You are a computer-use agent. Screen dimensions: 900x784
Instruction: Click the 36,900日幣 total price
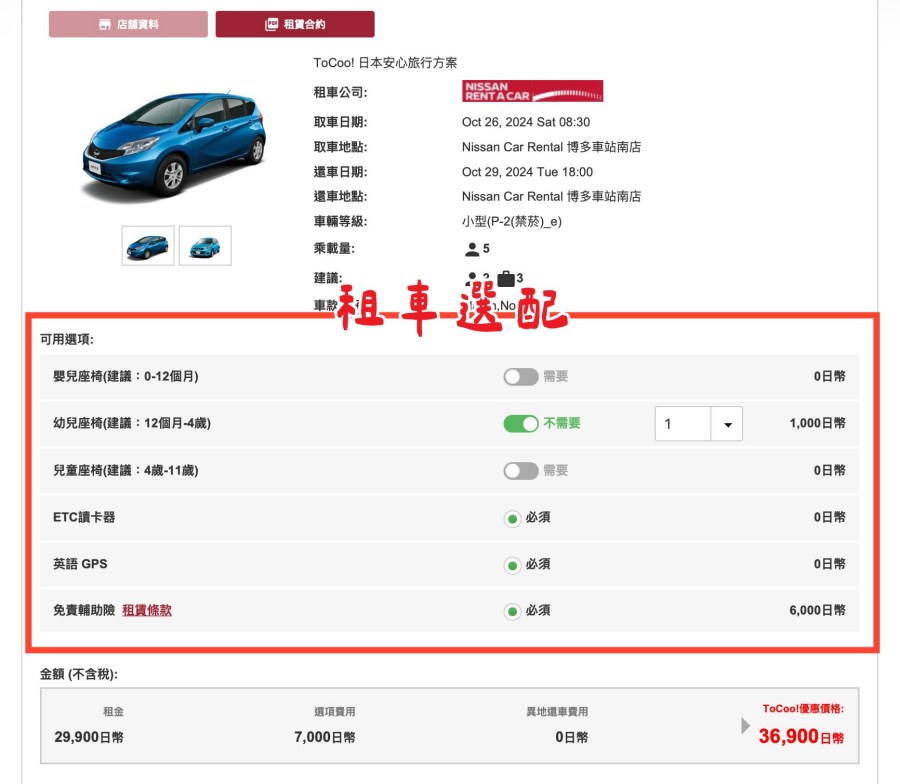801,736
